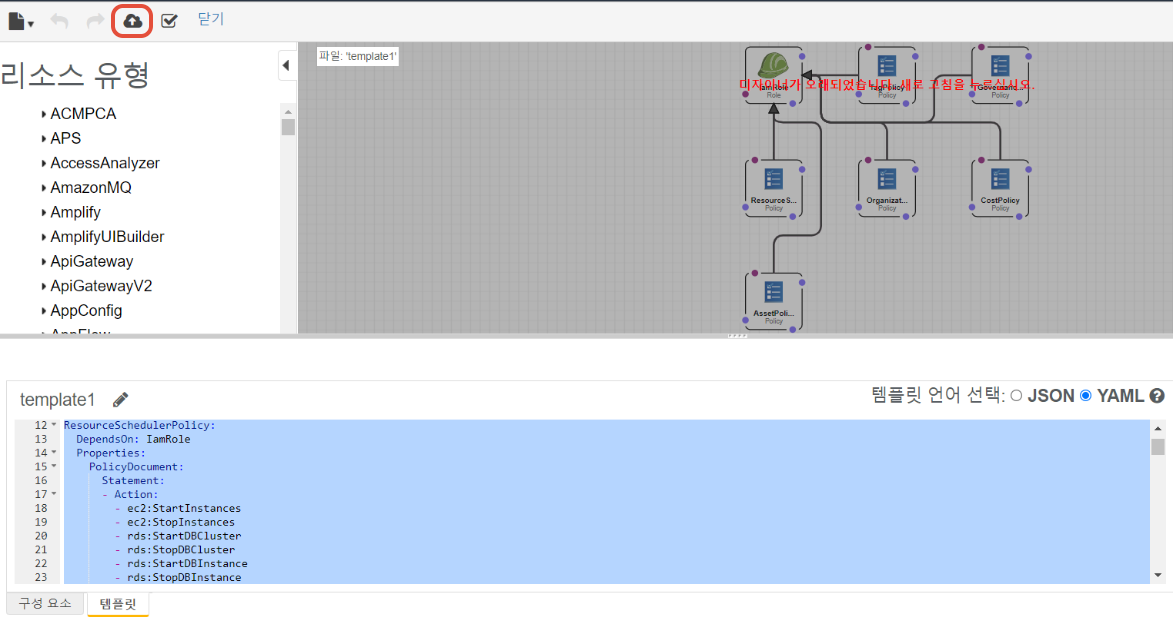Expand the AmazonMQ resource type
Viewport: 1173px width, 624px height.
[x=44, y=188]
